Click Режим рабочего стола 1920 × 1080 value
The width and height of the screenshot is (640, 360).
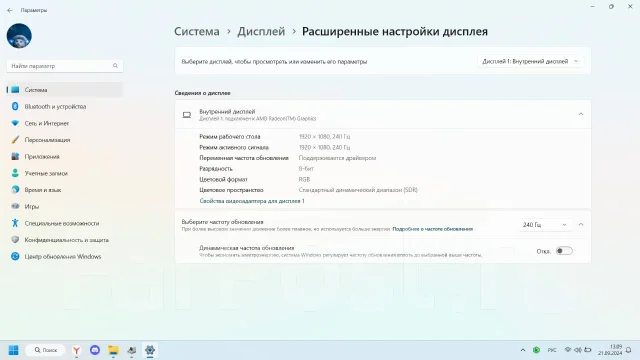coord(324,137)
